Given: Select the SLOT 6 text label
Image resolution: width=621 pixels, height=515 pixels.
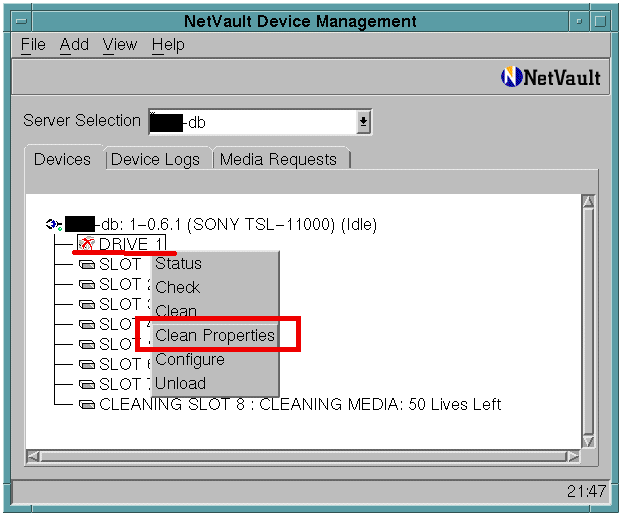Looking at the screenshot, I should pyautogui.click(x=125, y=364).
